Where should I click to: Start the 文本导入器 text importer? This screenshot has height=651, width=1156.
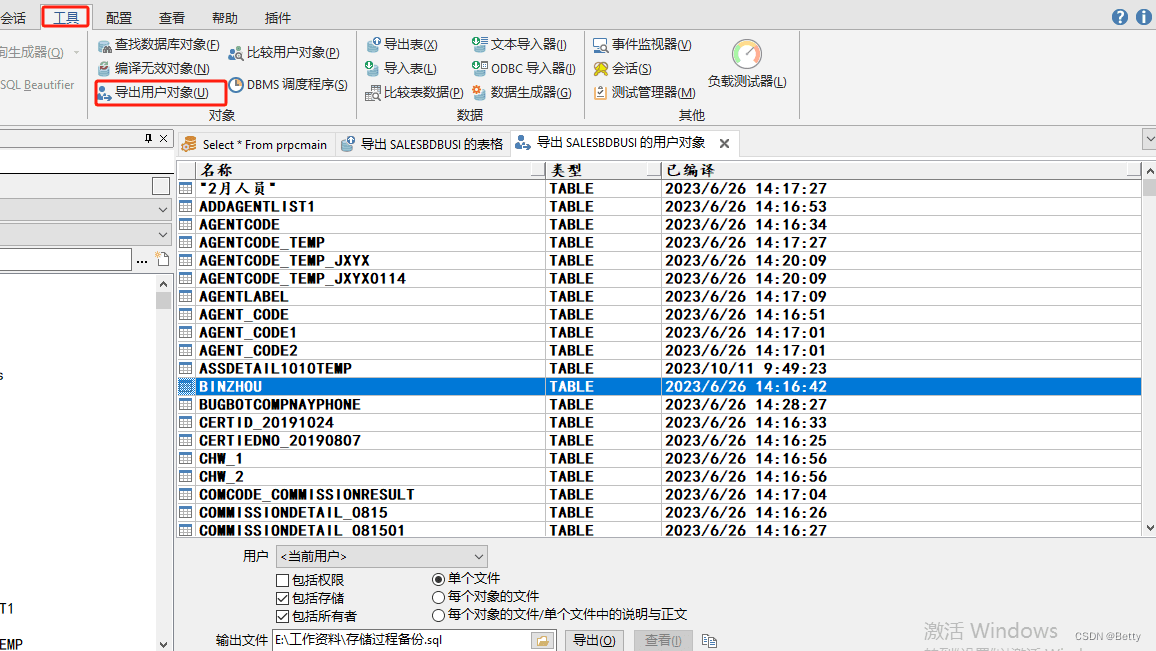pyautogui.click(x=521, y=44)
